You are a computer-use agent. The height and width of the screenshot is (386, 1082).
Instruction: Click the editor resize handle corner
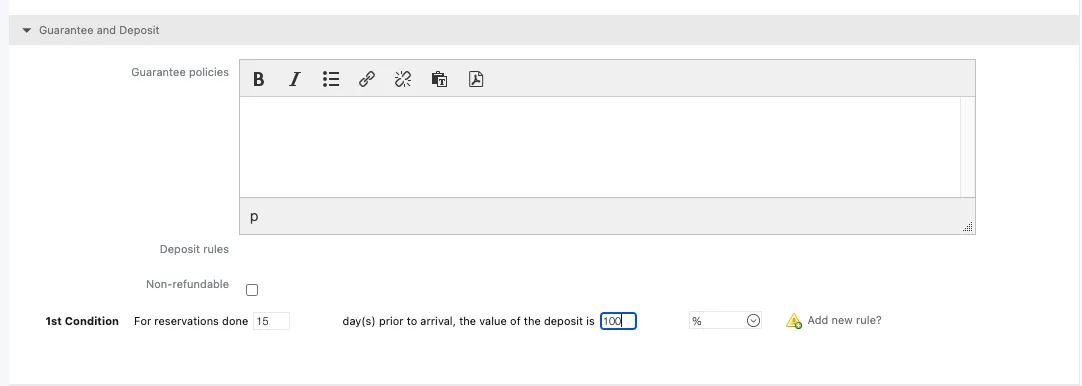(967, 226)
